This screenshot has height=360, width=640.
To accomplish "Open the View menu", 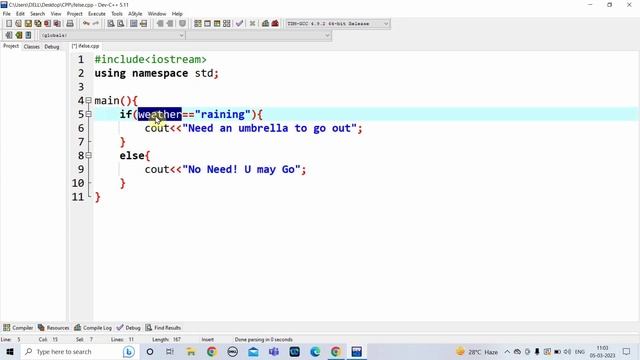I will 56,14.
